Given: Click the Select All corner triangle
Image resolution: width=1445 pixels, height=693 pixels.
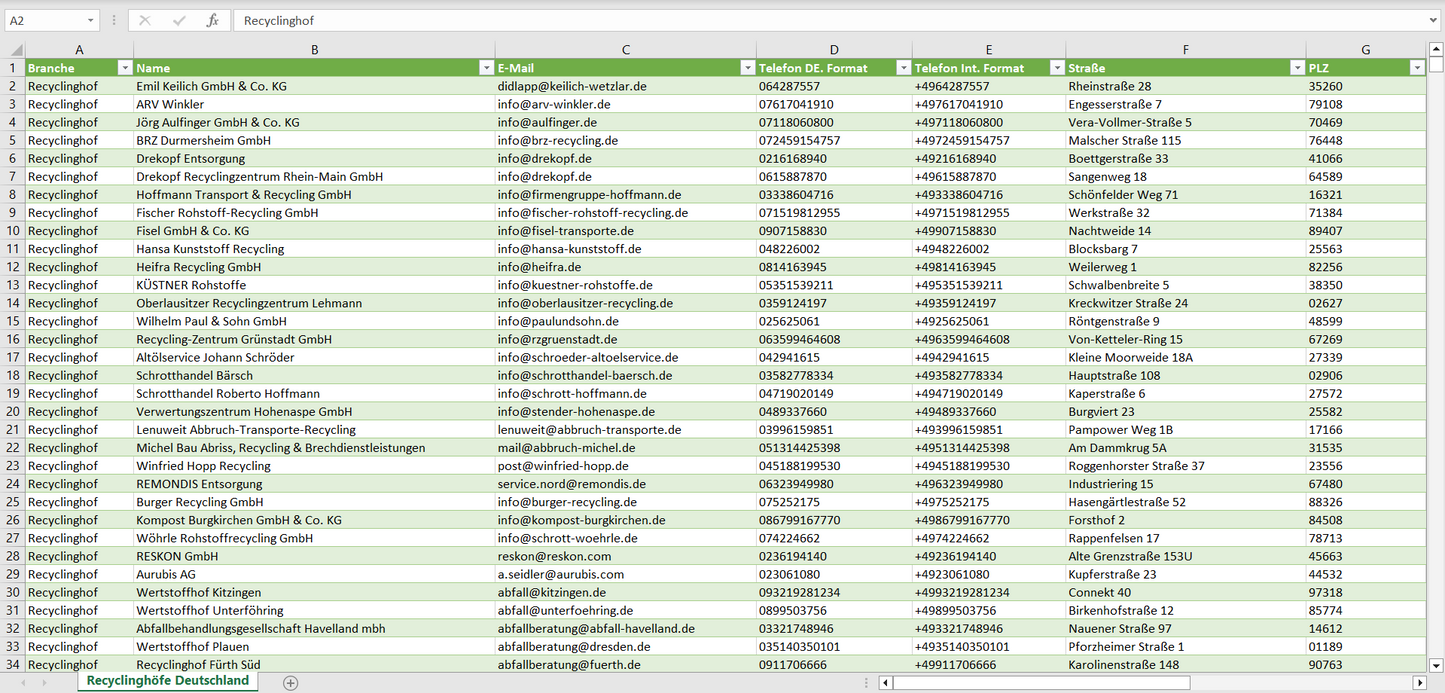Looking at the screenshot, I should point(15,50).
